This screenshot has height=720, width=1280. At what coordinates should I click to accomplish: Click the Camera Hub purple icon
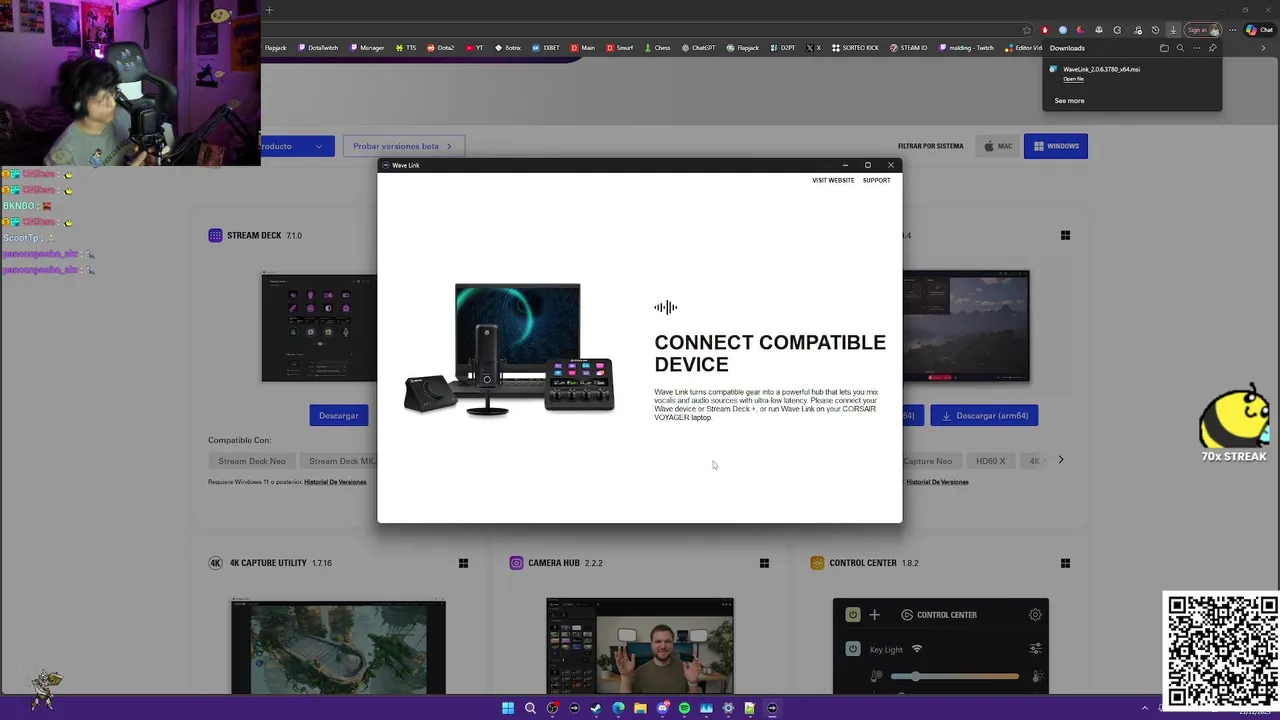(x=516, y=563)
